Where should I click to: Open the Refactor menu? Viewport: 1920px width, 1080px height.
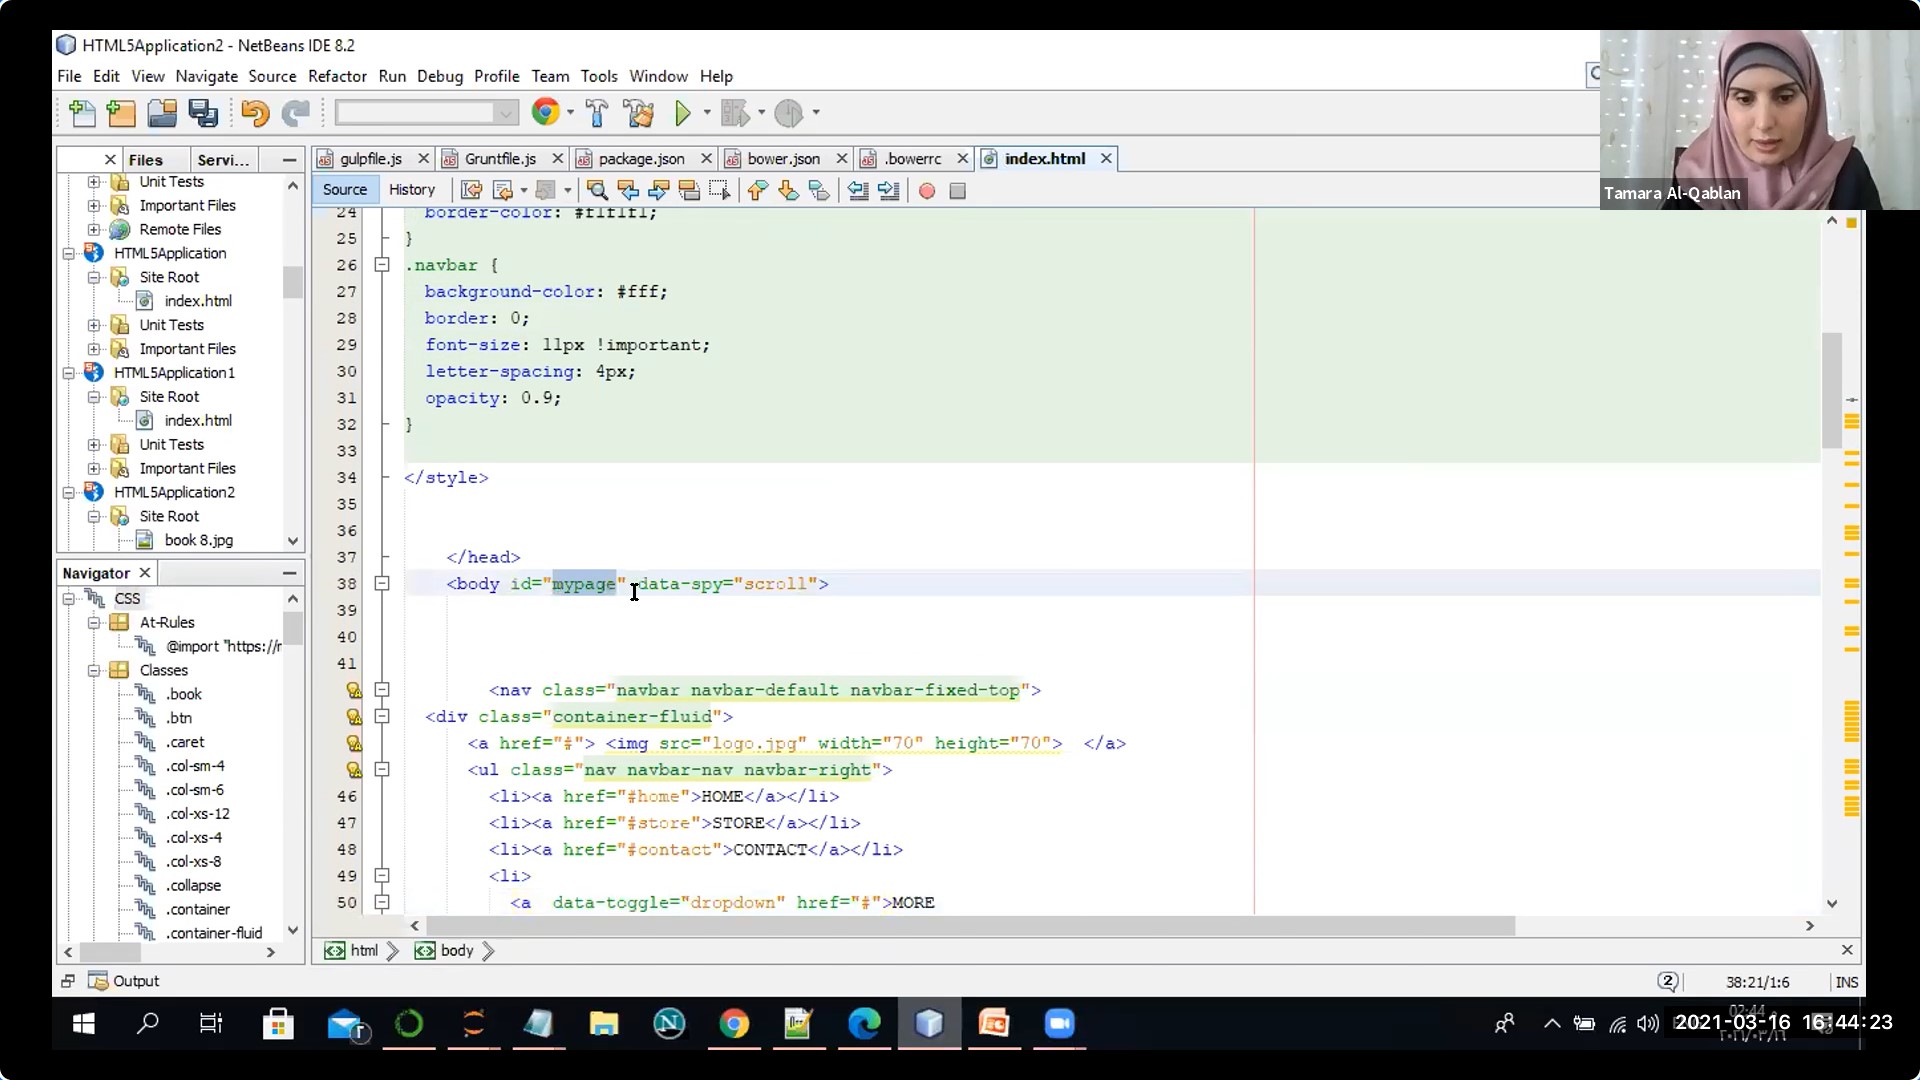click(337, 76)
